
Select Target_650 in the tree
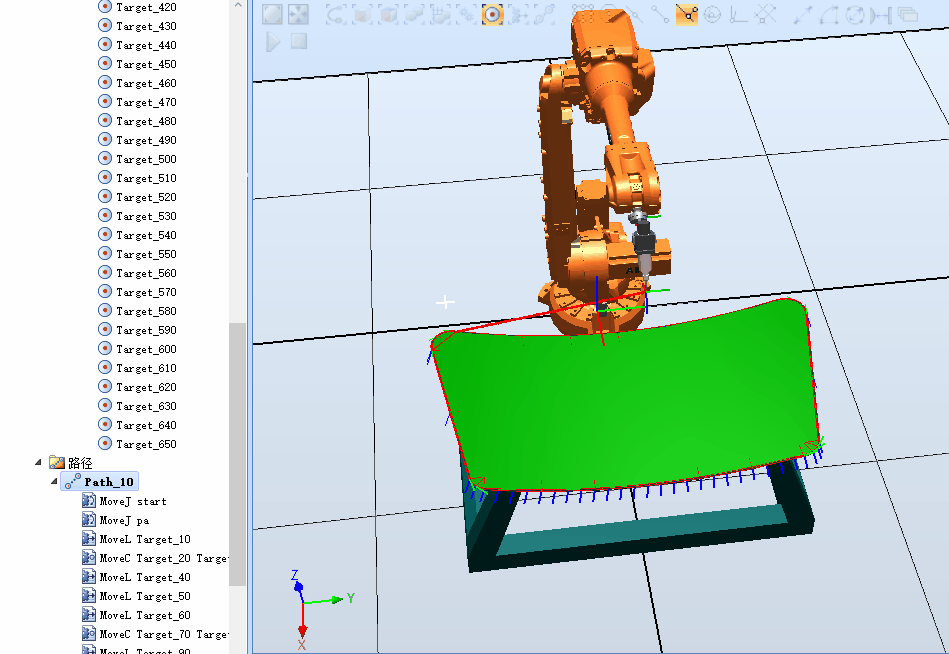point(146,443)
